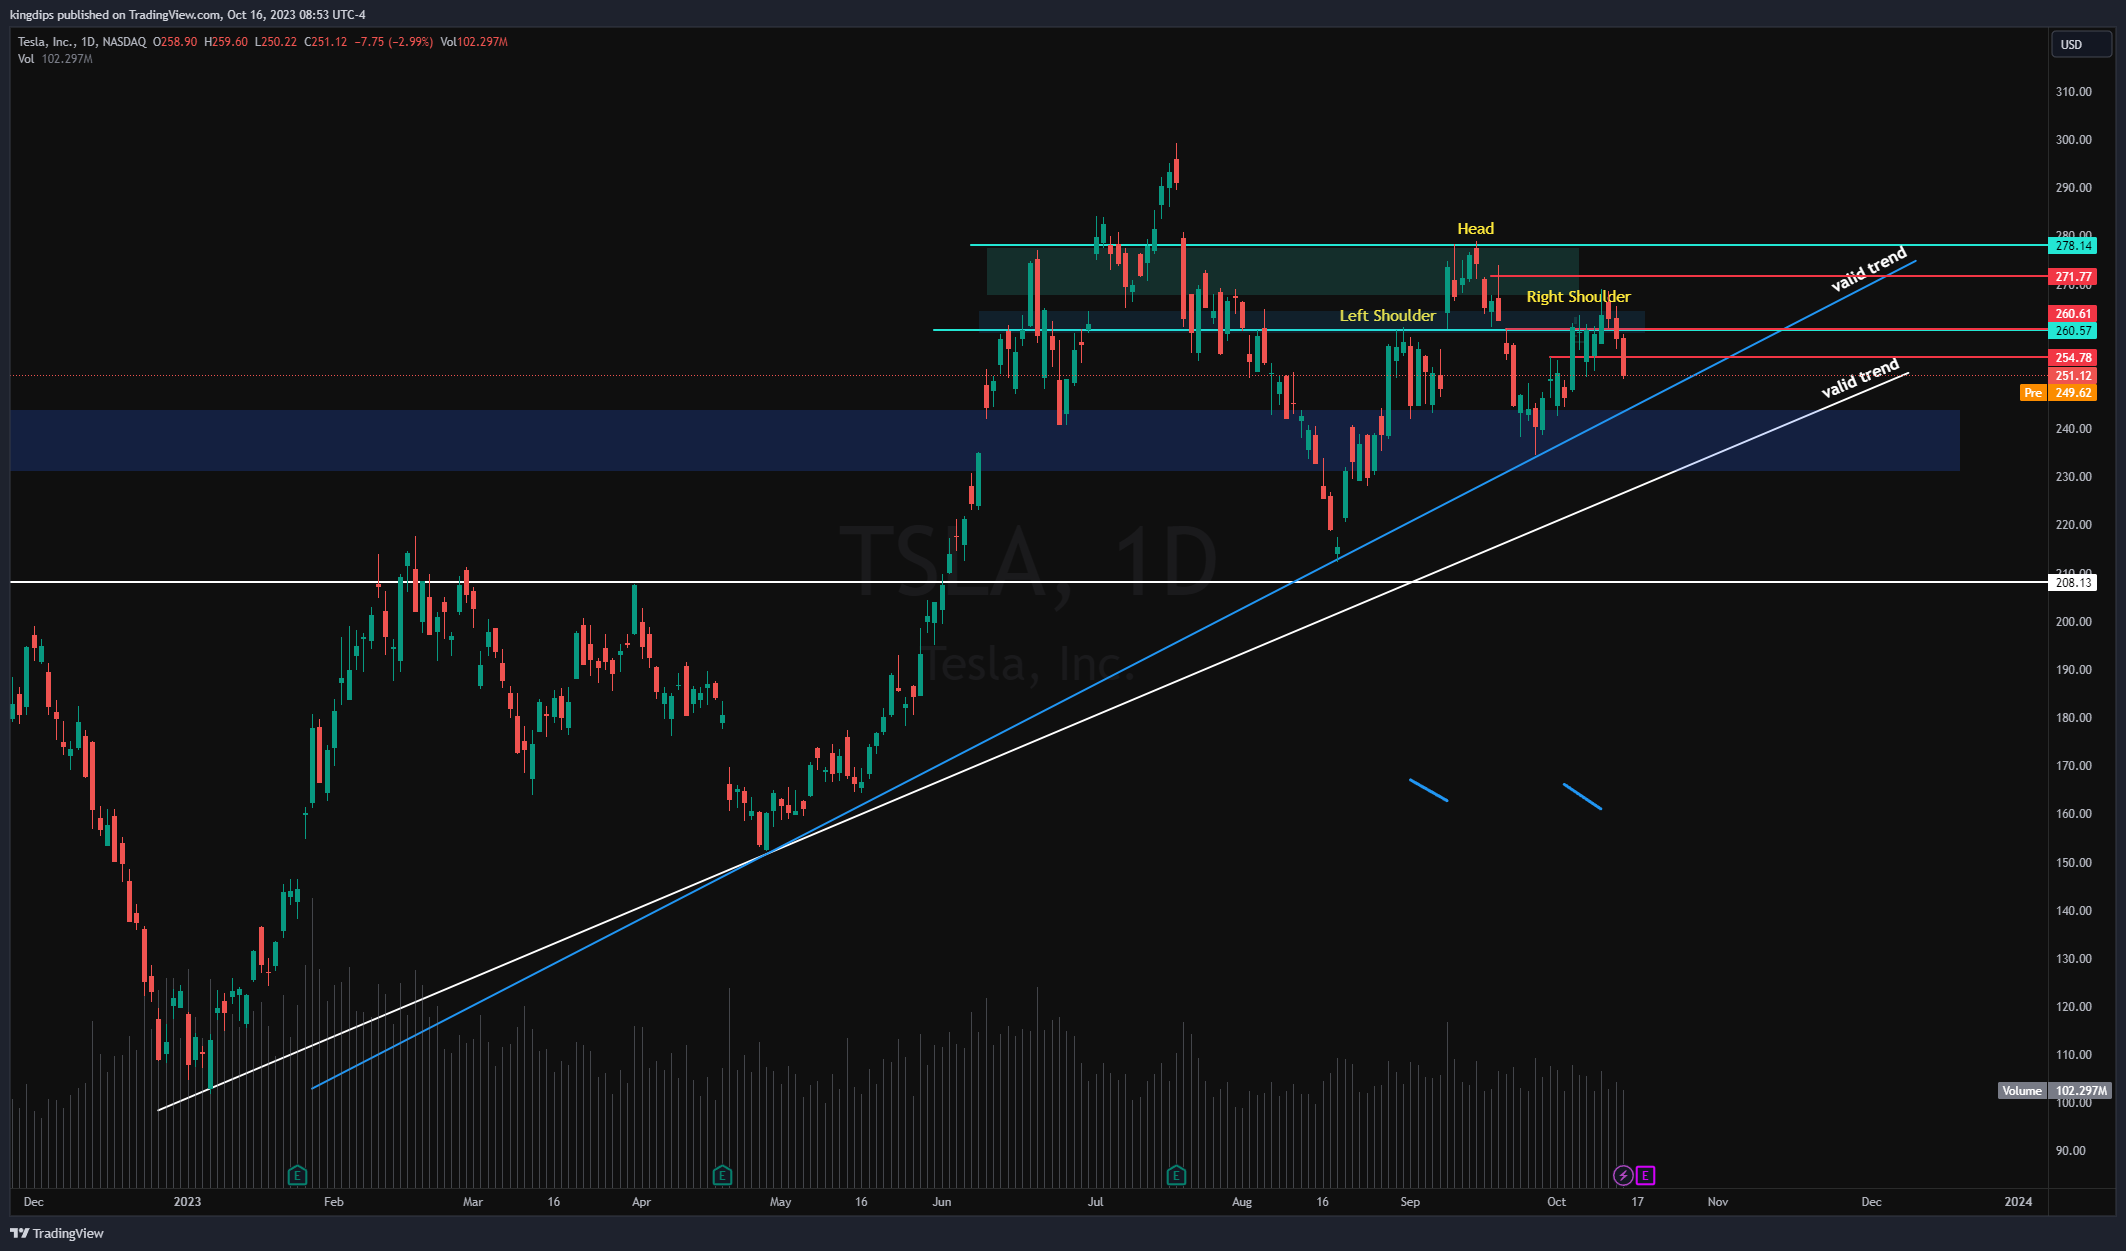Image resolution: width=2126 pixels, height=1251 pixels.
Task: Click the 150.00 price axis tick
Action: pos(2073,863)
